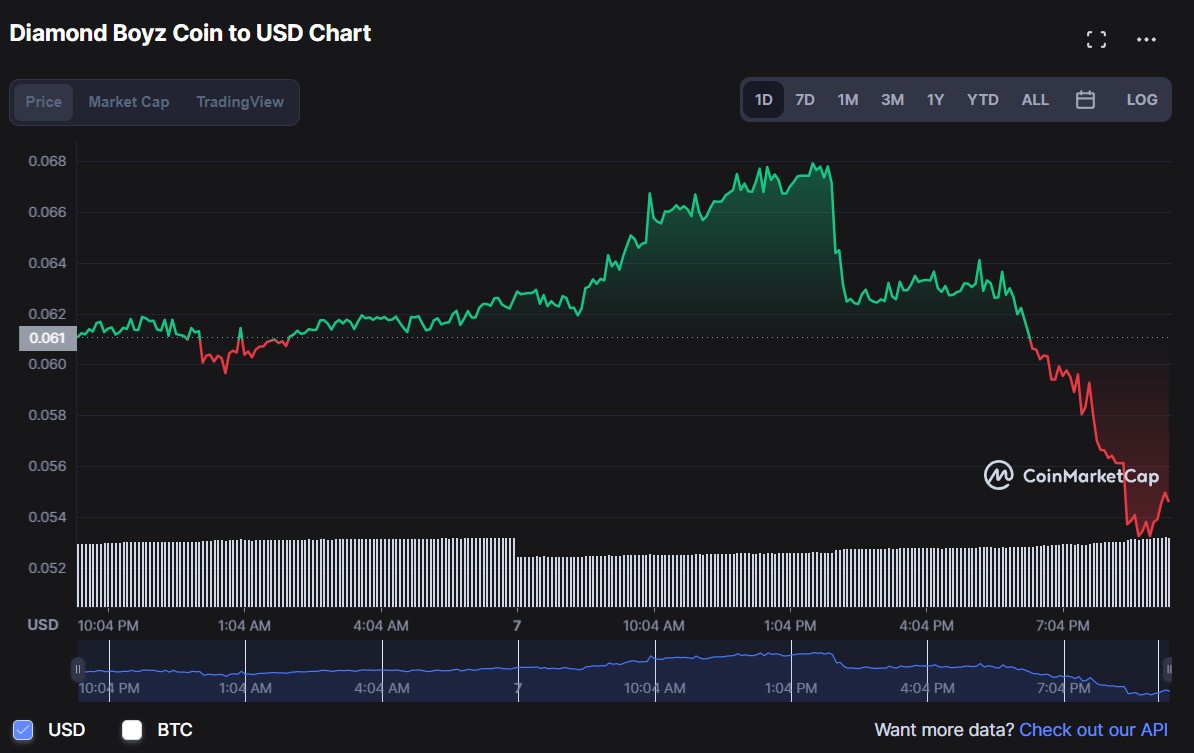Grab the left range slider handle
This screenshot has width=1194, height=753.
[77, 669]
